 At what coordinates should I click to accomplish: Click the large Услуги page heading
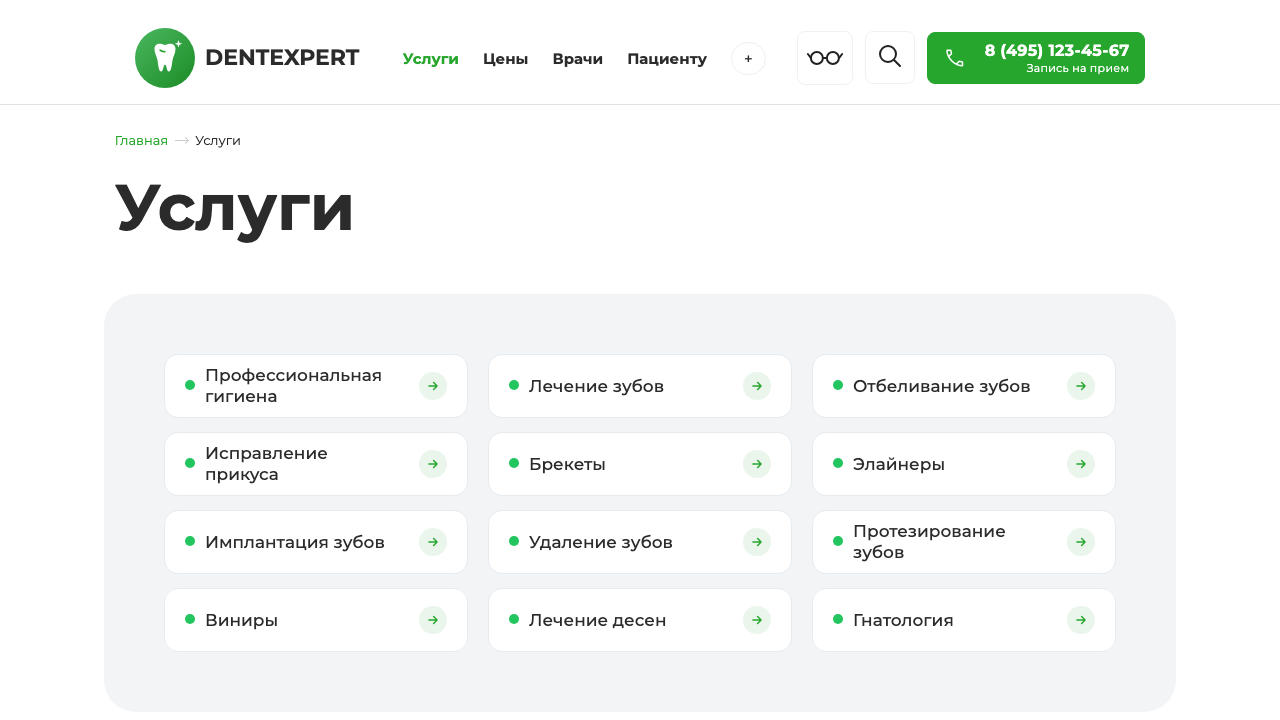235,208
